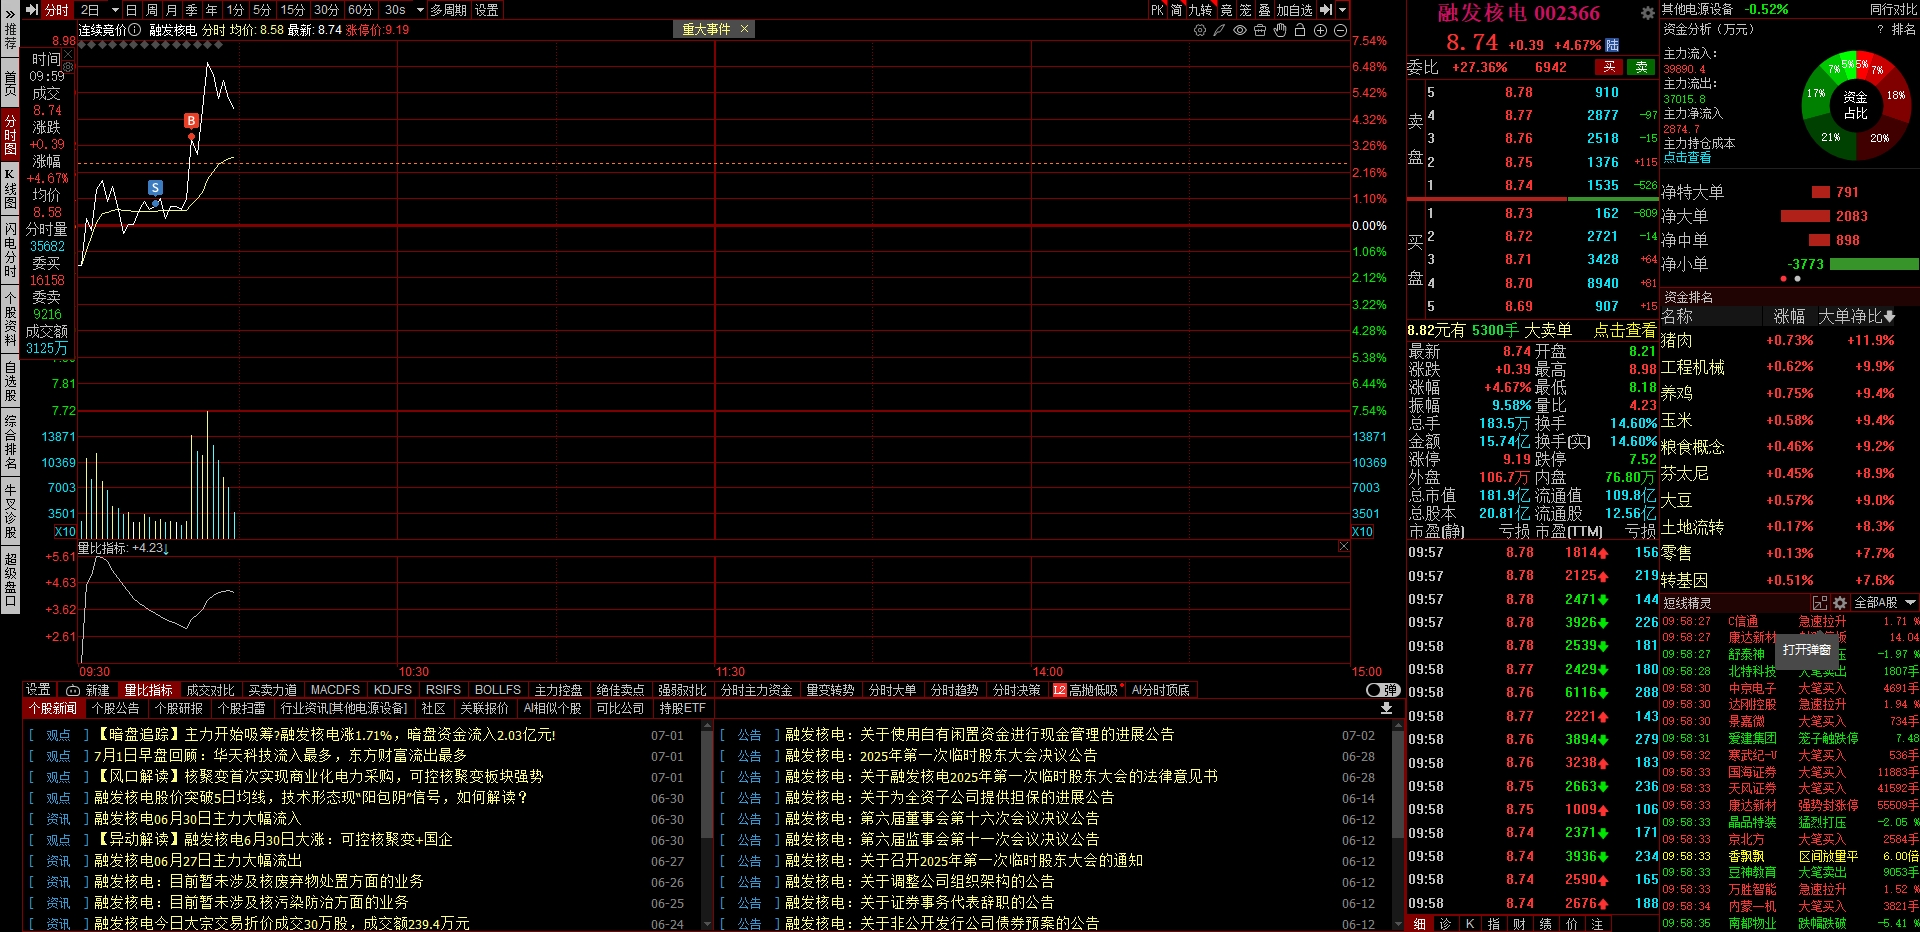
Task: Open the 全部A股 filter dropdown
Action: coord(1885,603)
